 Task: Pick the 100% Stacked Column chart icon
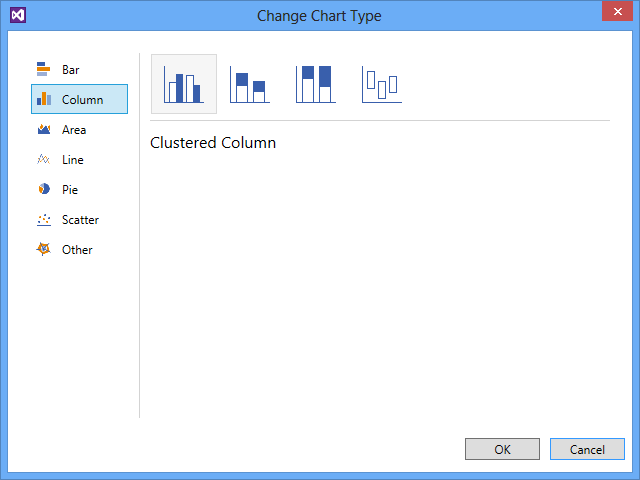pyautogui.click(x=315, y=85)
